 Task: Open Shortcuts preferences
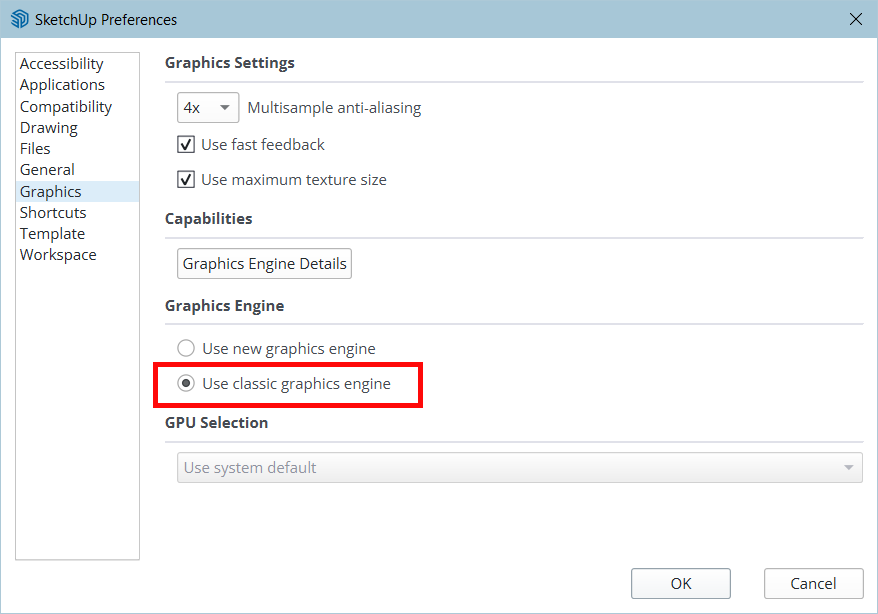(53, 213)
